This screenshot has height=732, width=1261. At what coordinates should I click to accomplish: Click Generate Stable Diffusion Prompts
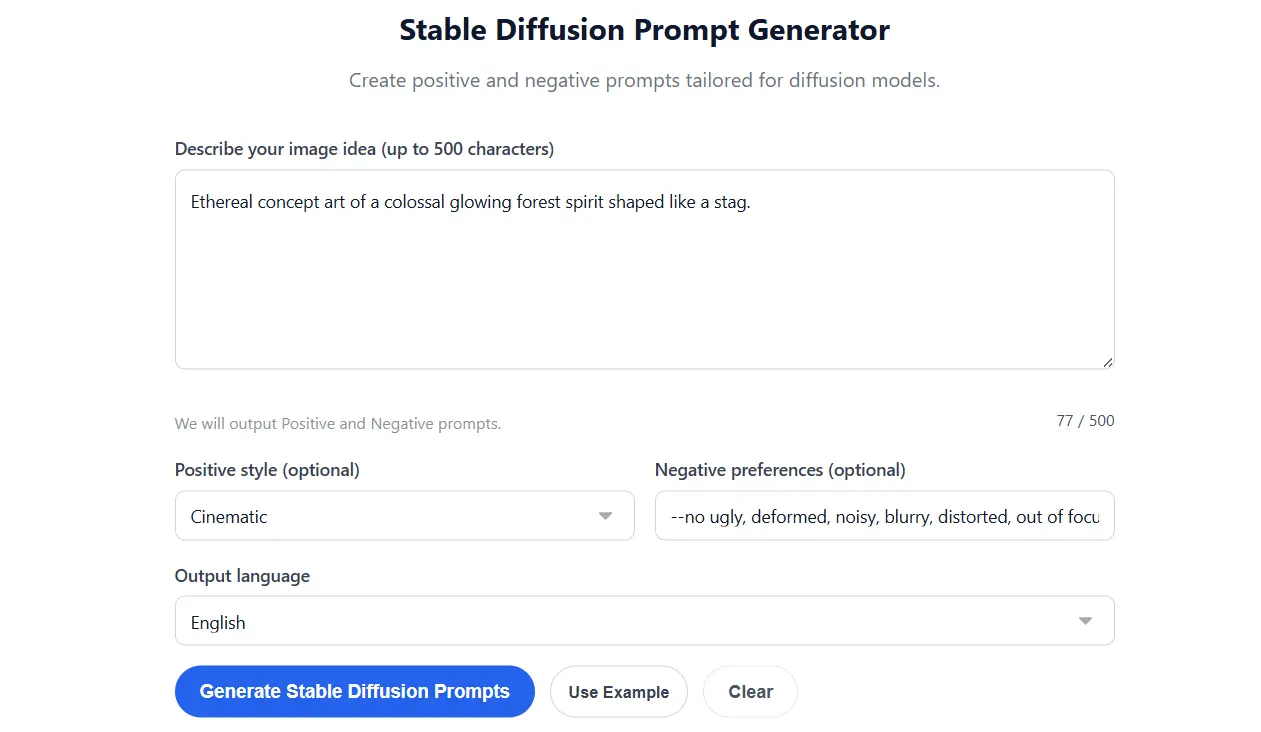click(x=354, y=691)
